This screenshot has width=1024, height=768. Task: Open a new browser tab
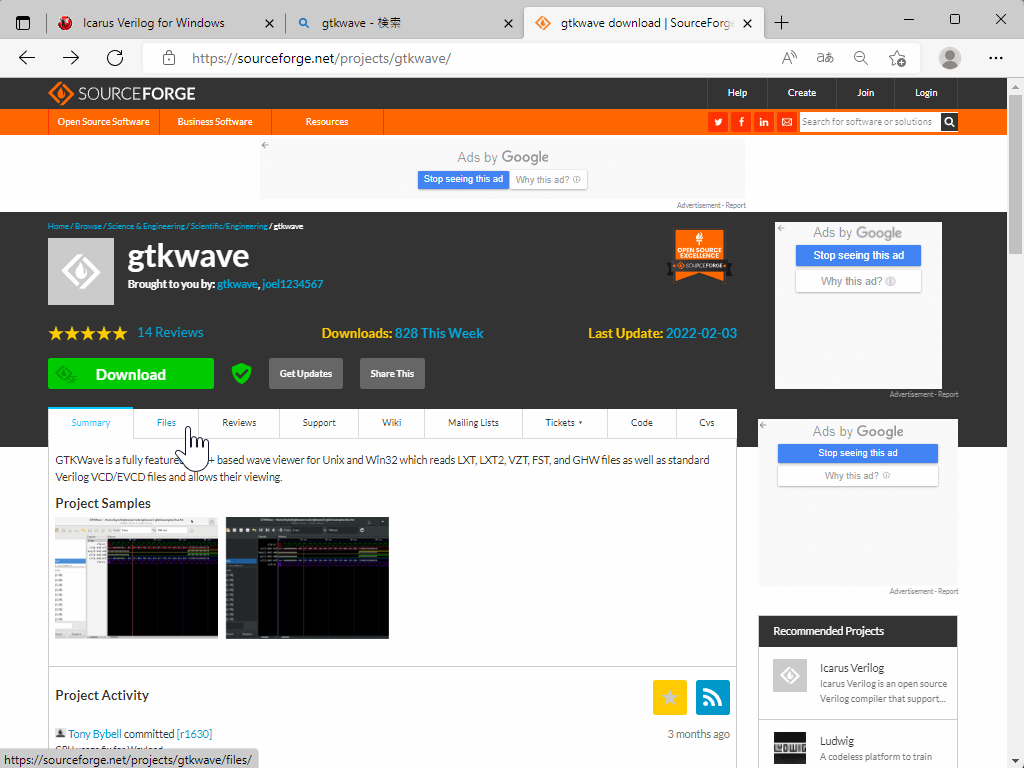coord(781,23)
